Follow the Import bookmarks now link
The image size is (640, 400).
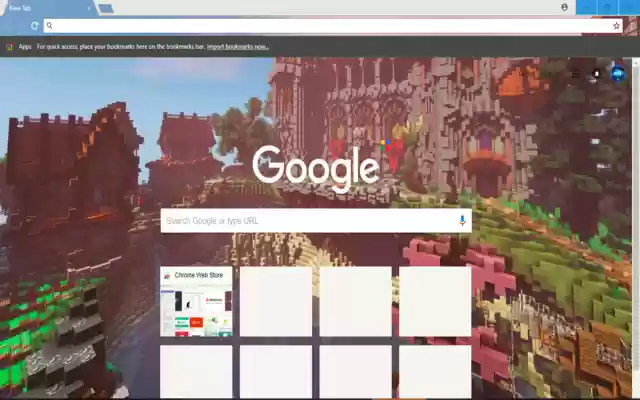(238, 47)
